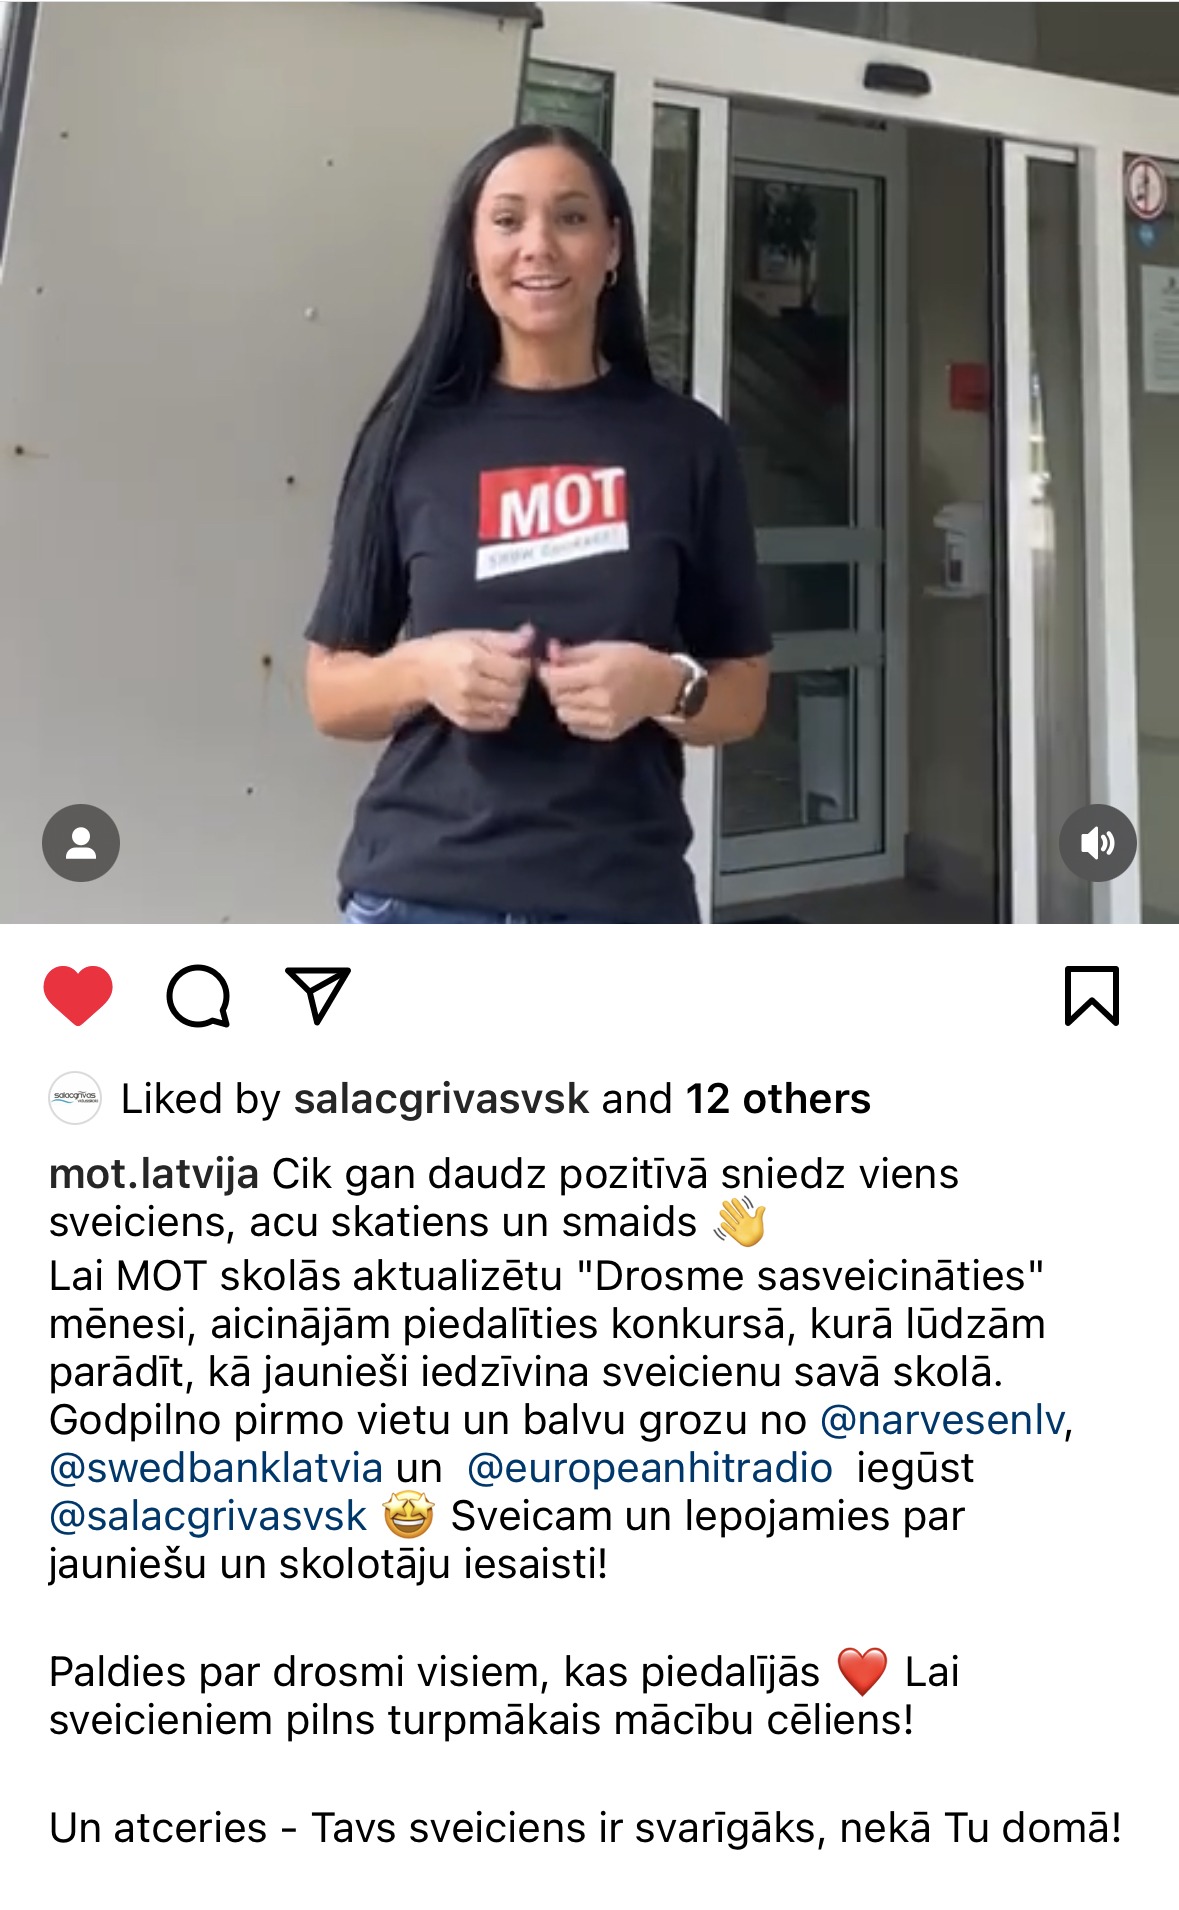Open the @swedbanklatvia mention

pyautogui.click(x=216, y=1468)
